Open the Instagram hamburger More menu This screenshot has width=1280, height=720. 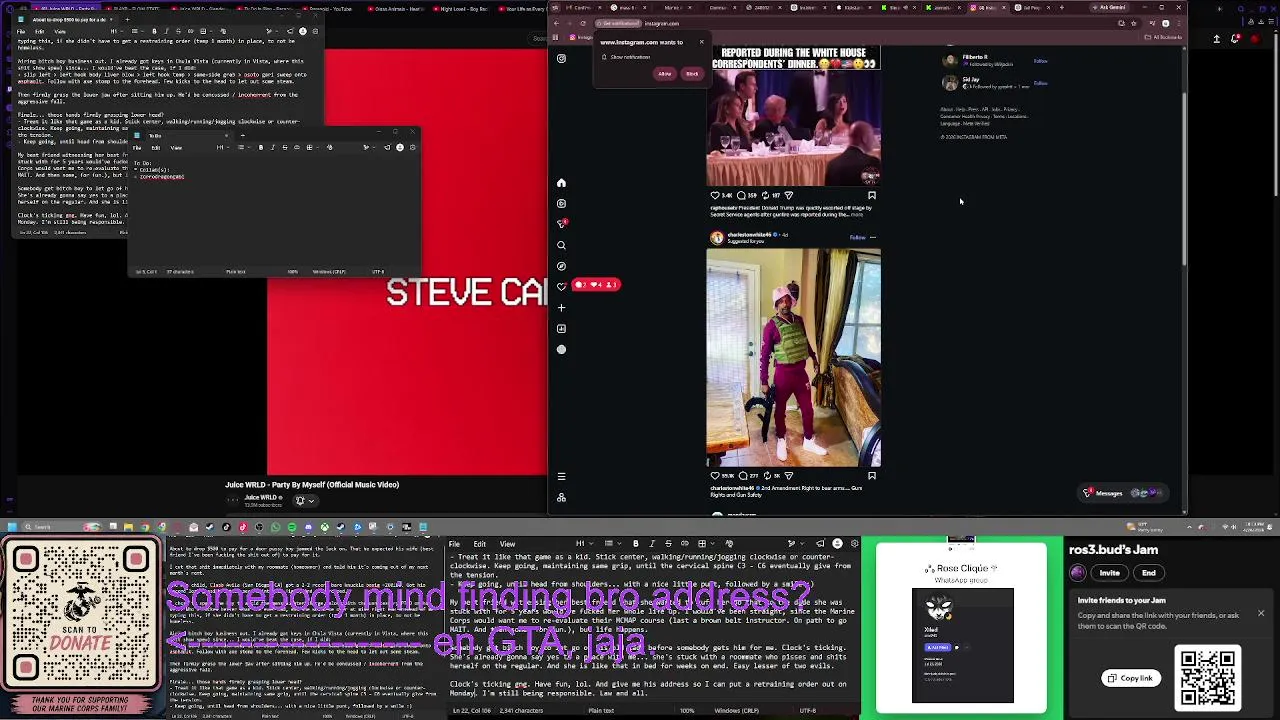pyautogui.click(x=561, y=477)
